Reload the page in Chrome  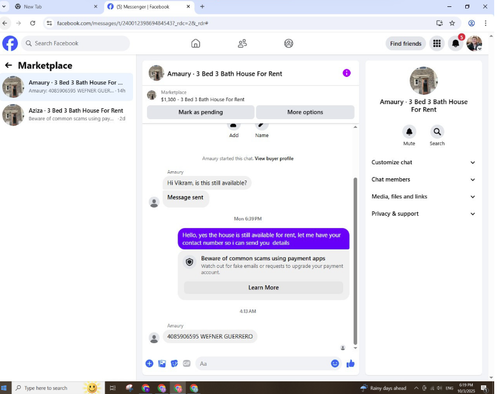(x=32, y=23)
